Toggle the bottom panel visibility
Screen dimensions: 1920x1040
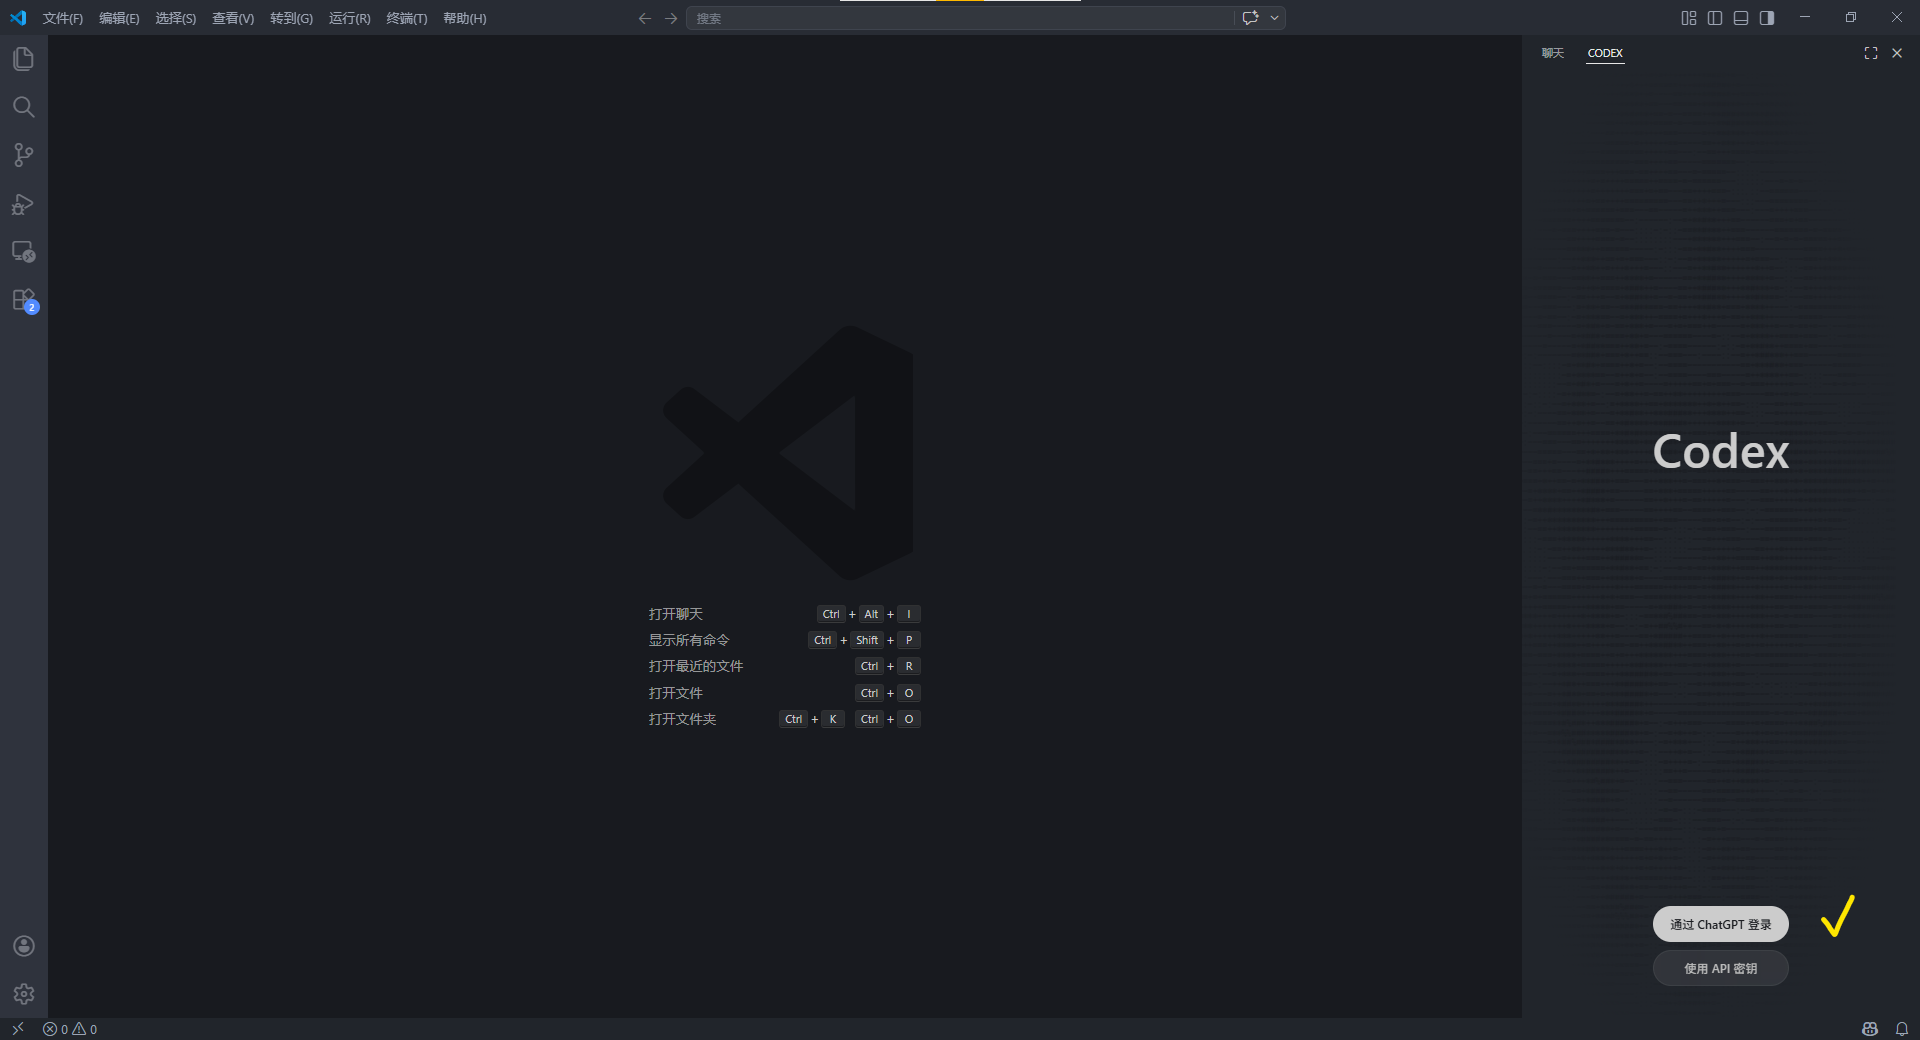[x=1741, y=18]
